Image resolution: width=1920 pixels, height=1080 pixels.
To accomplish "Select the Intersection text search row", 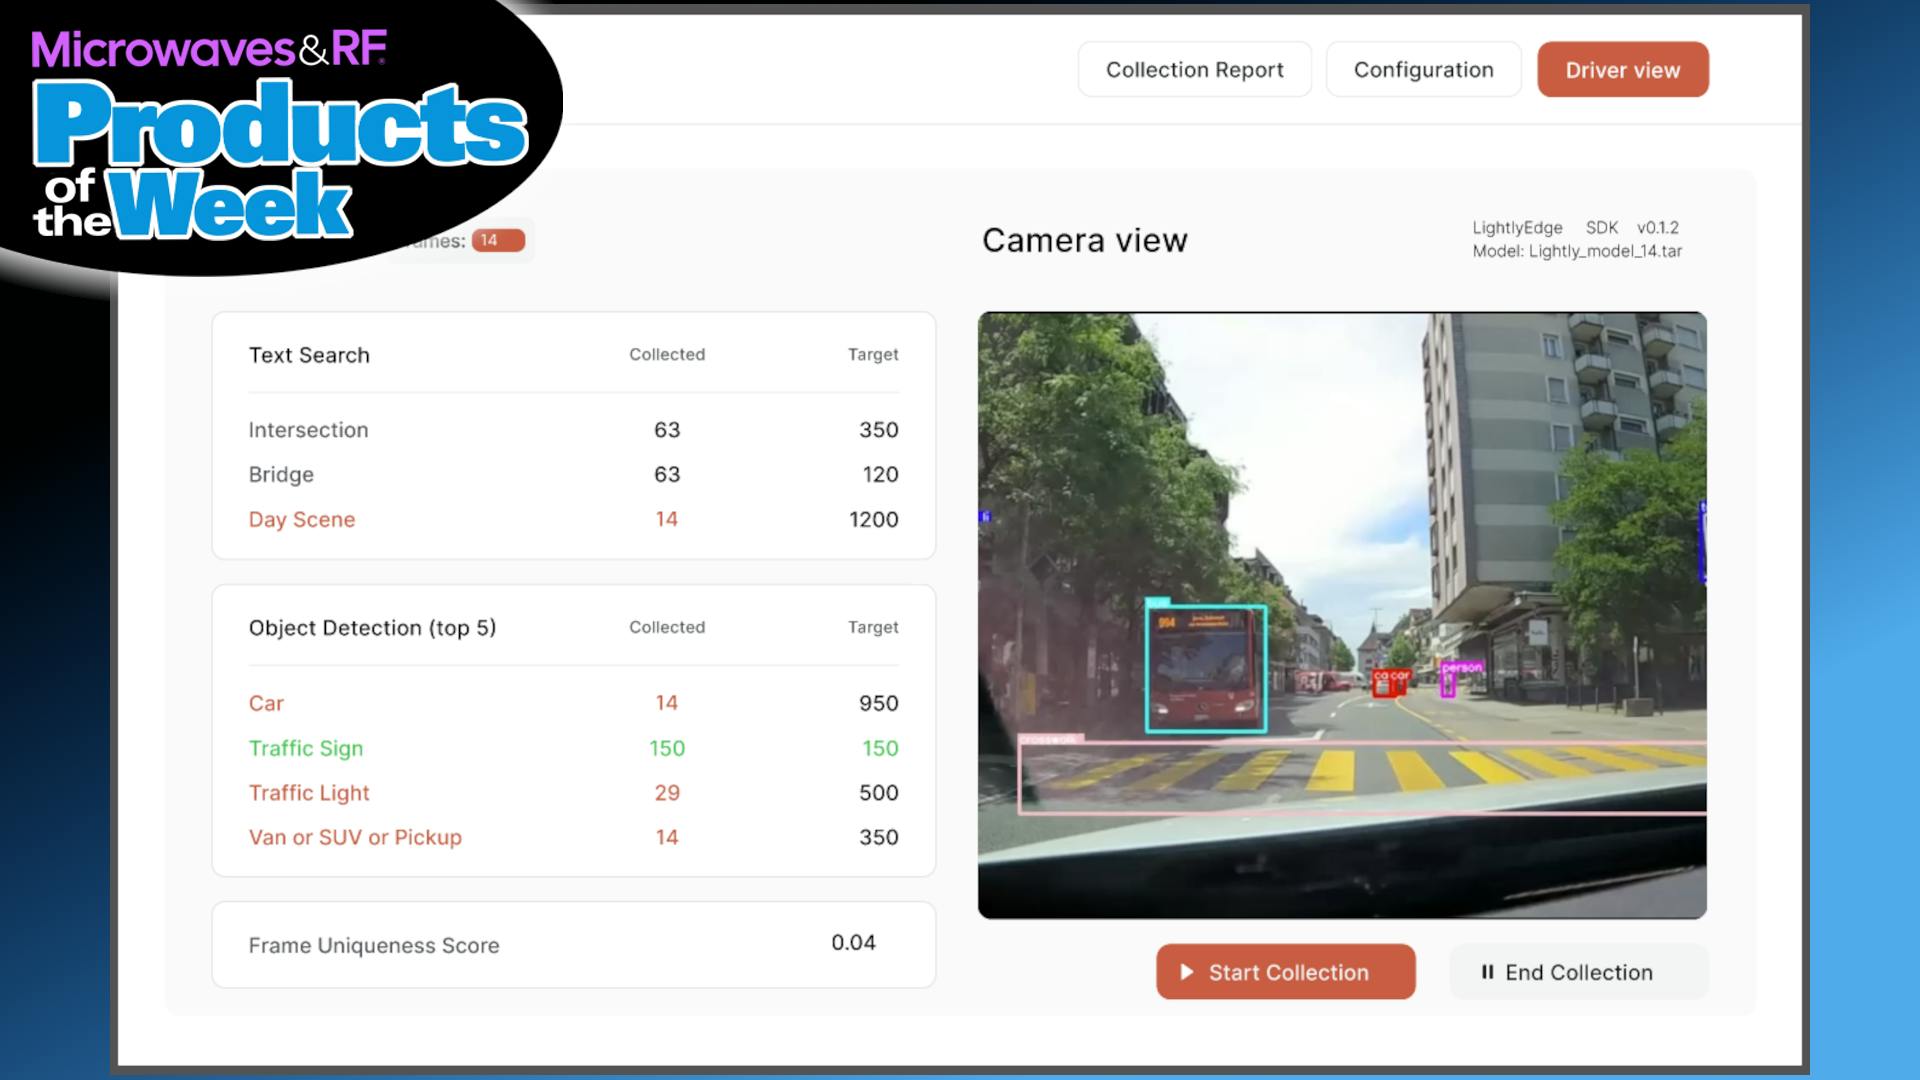I will click(308, 430).
